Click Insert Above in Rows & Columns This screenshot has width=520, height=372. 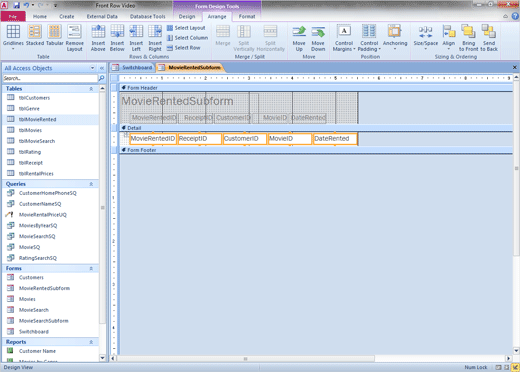pyautogui.click(x=98, y=38)
